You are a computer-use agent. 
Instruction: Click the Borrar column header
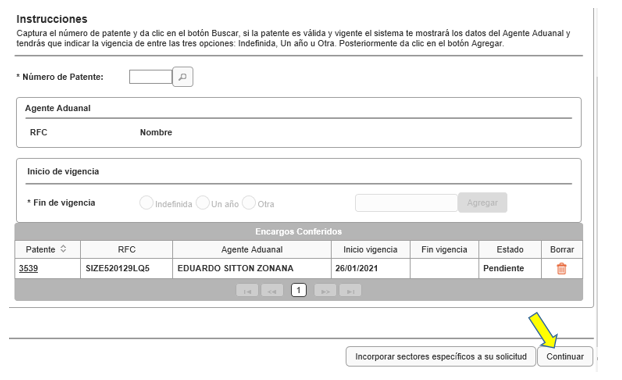coord(562,249)
